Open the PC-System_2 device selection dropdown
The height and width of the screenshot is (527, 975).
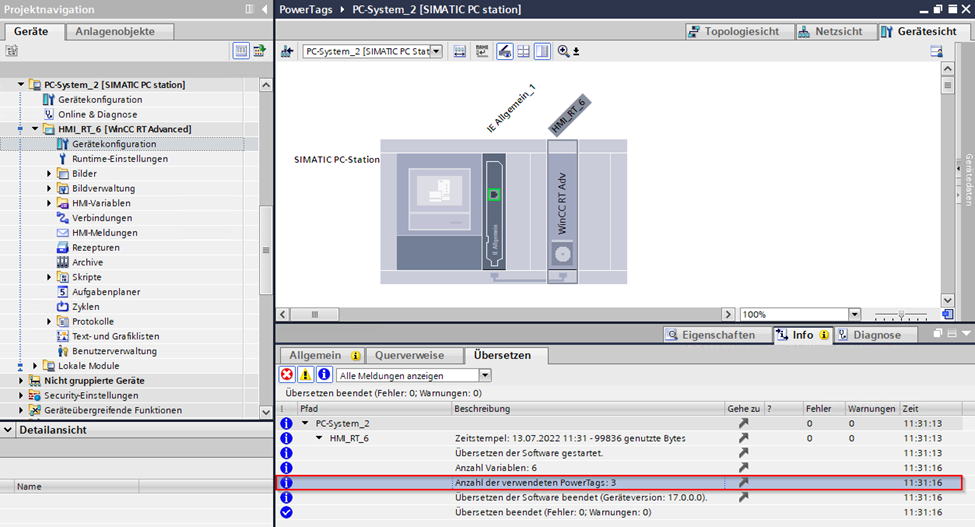[436, 51]
